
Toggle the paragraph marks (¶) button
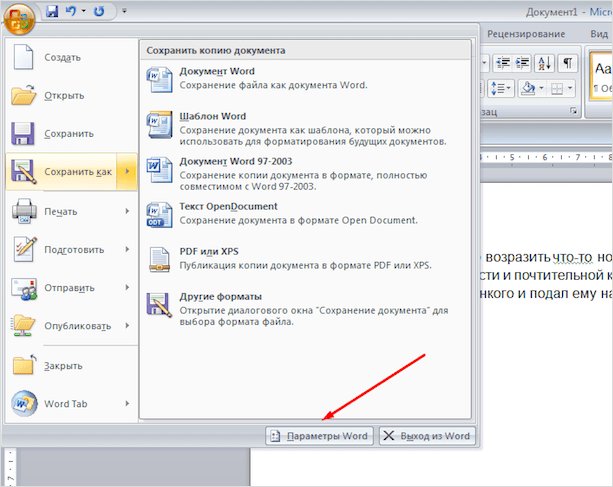pos(567,63)
